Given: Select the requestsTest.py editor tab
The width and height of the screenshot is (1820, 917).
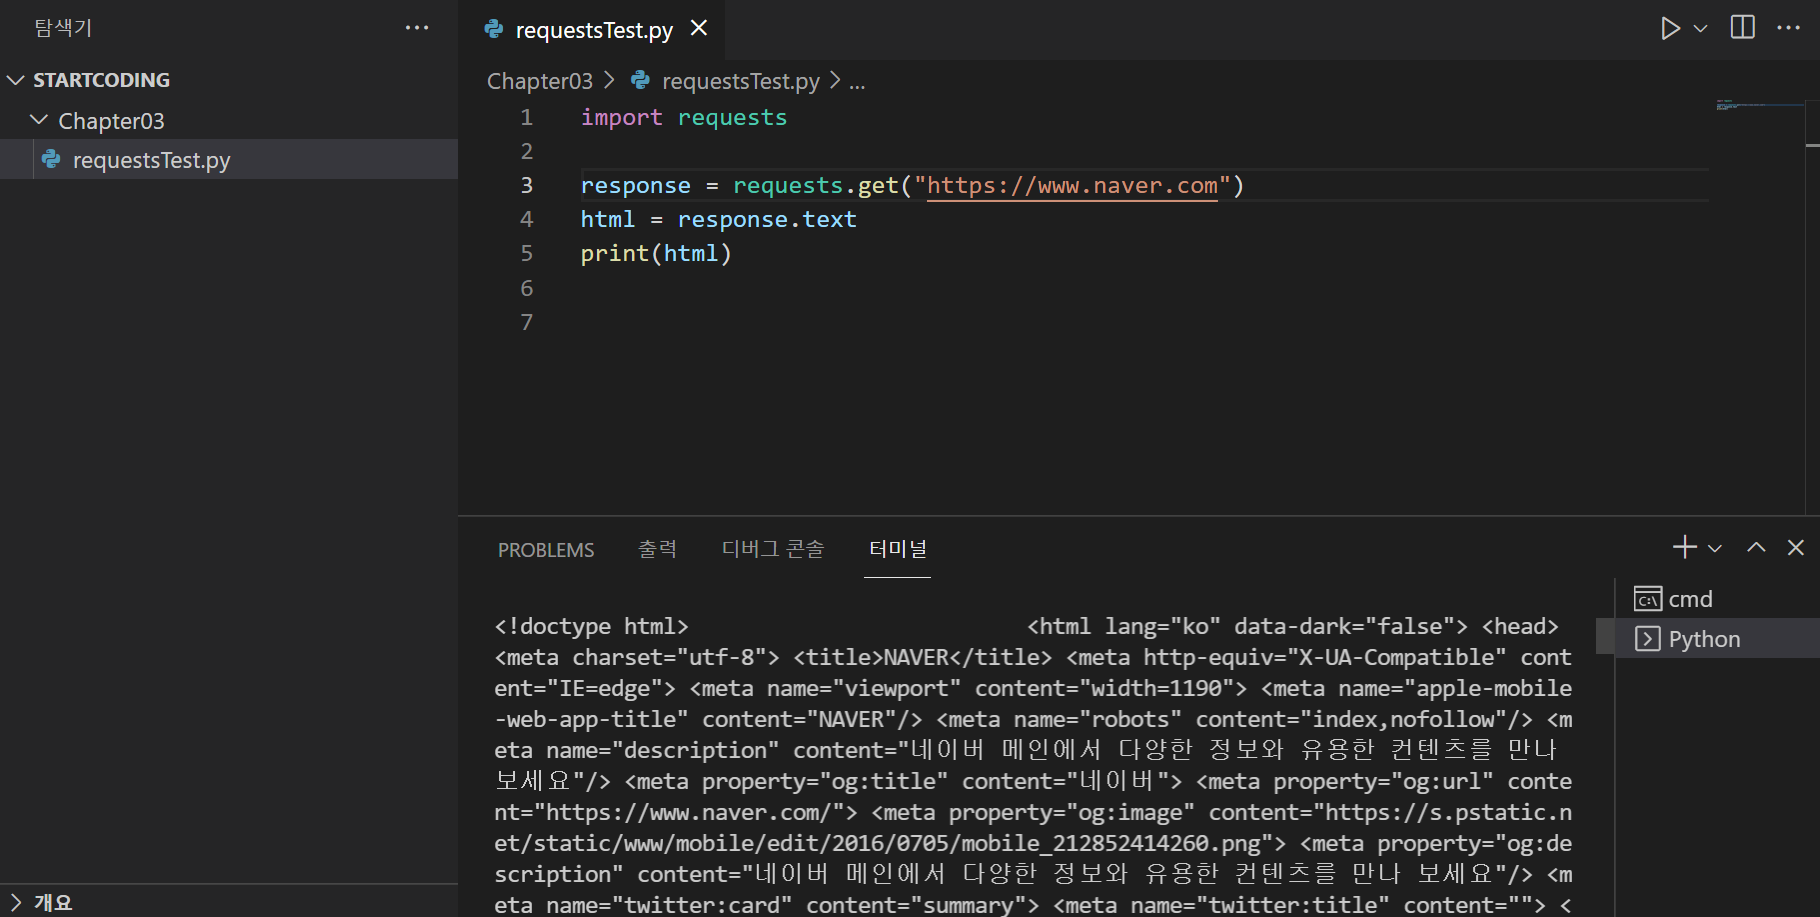Looking at the screenshot, I should pos(592,29).
